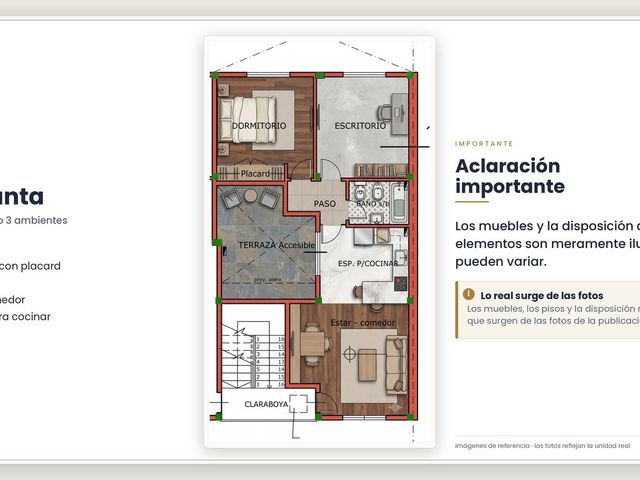The height and width of the screenshot is (480, 640).
Task: Click the 'PASO' hallway label
Action: pyautogui.click(x=324, y=204)
